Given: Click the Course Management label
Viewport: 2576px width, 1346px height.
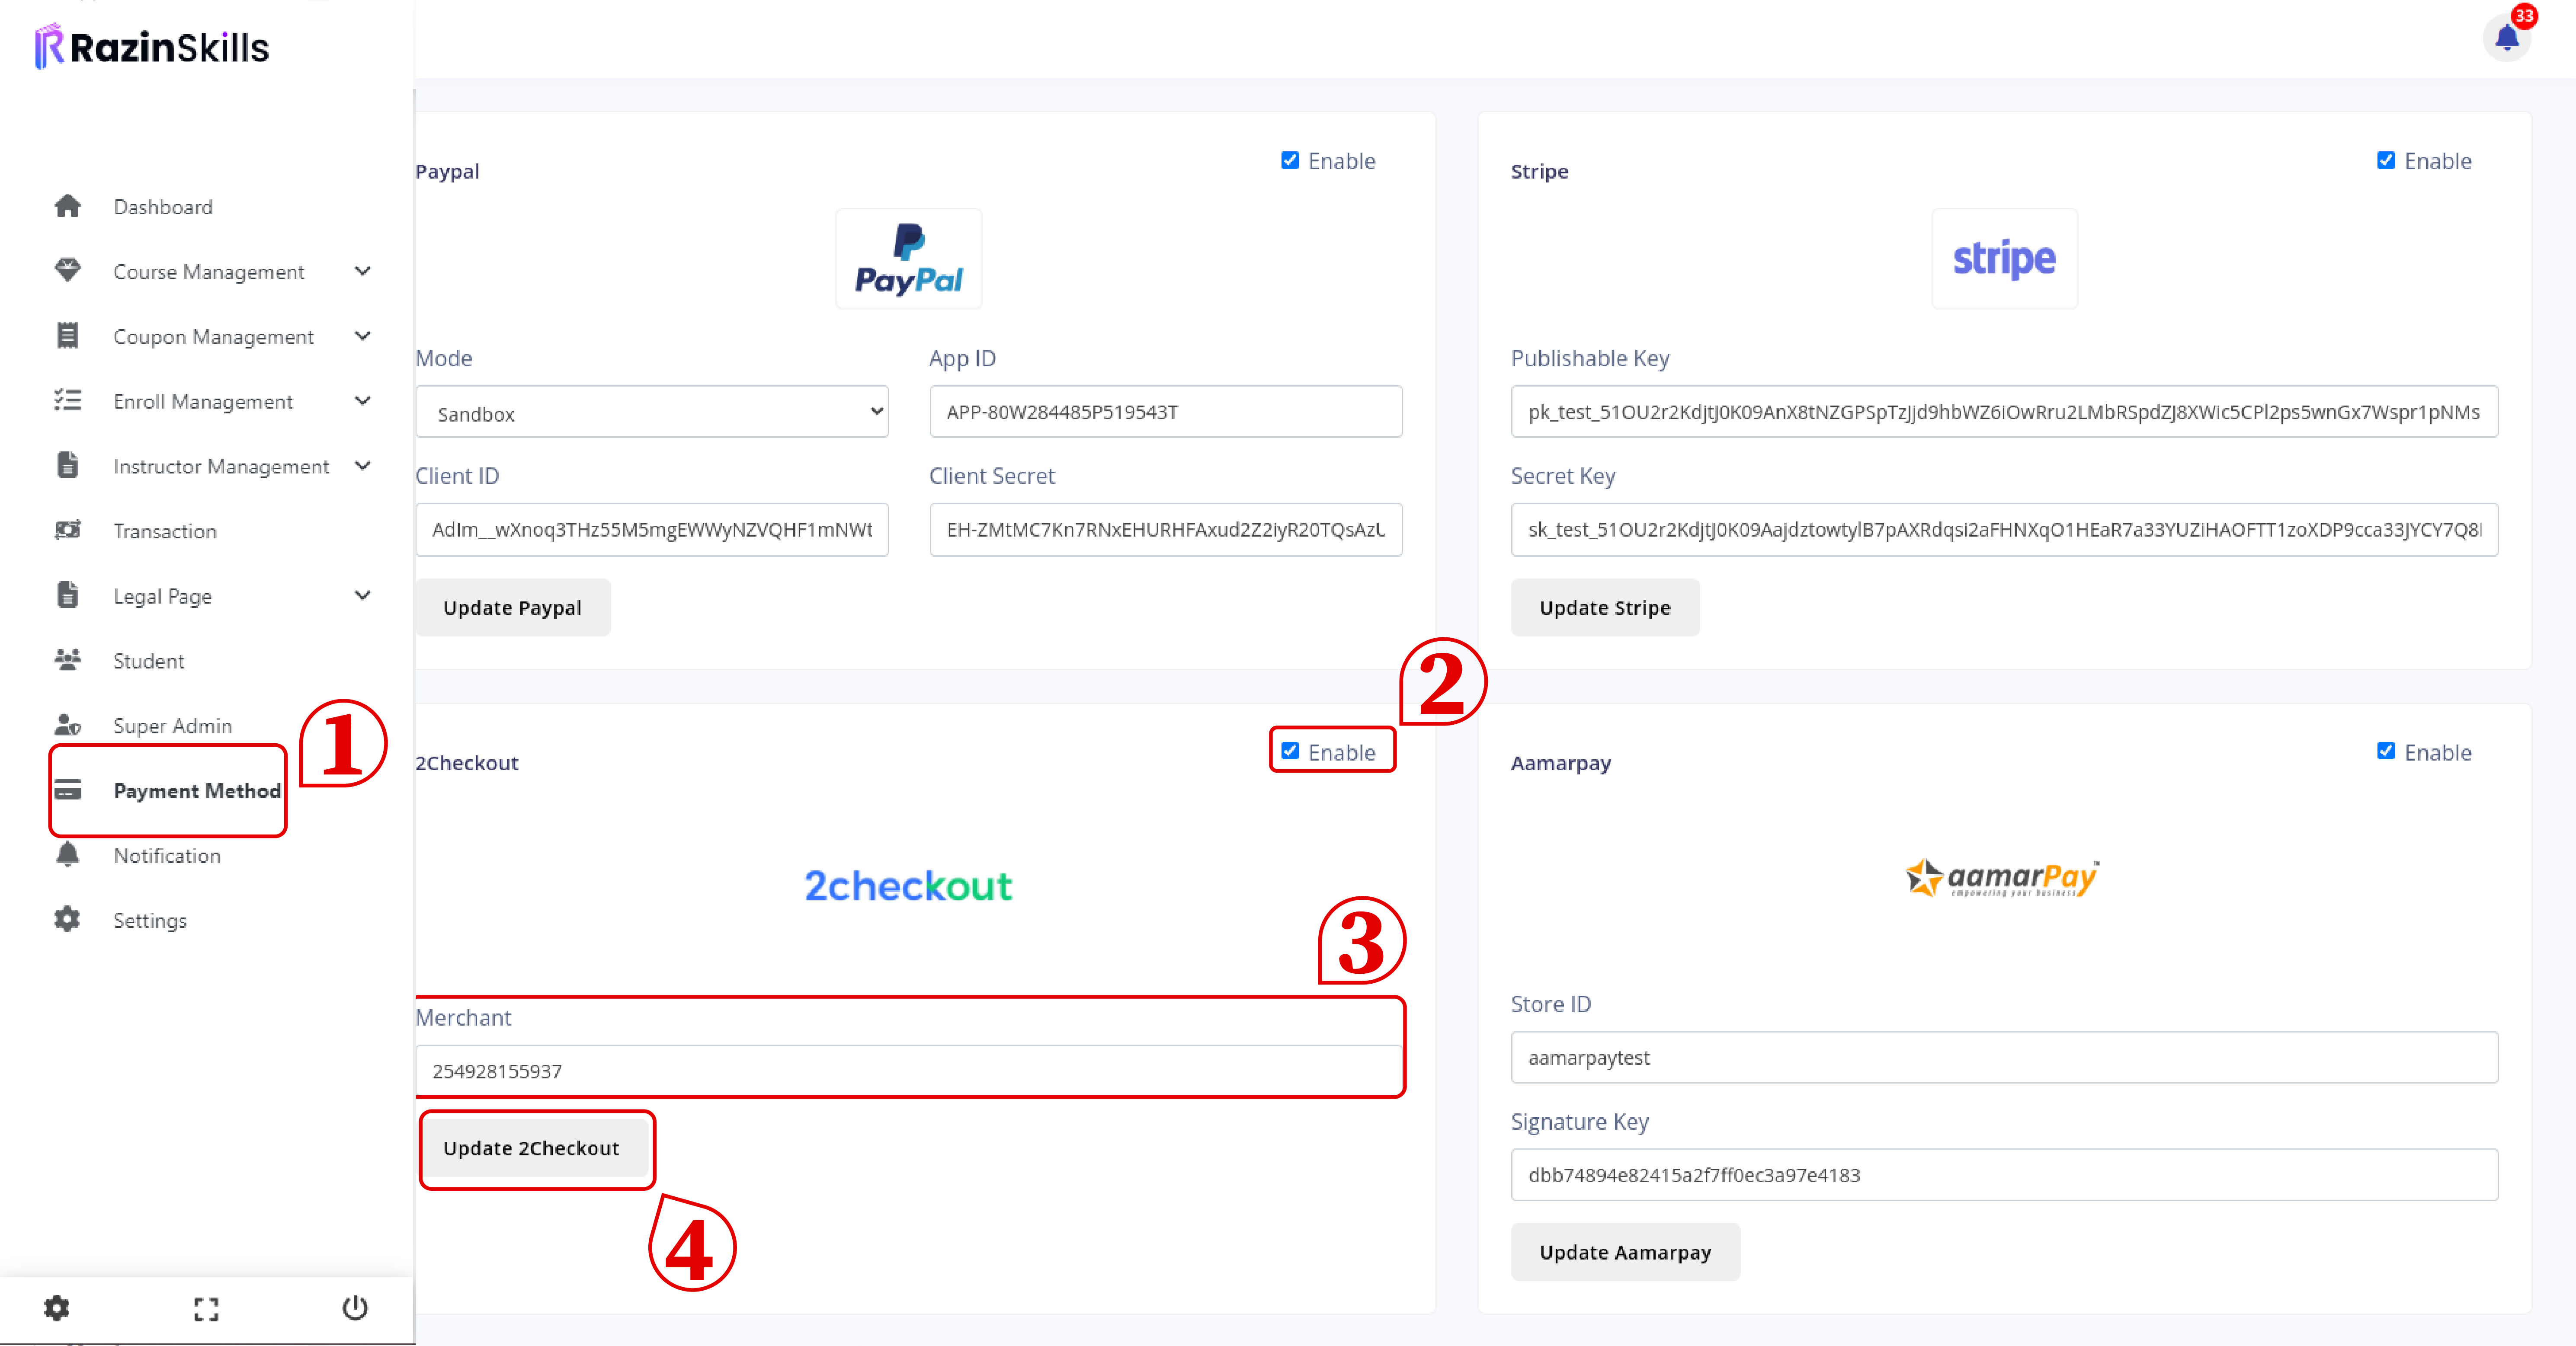Looking at the screenshot, I should coord(209,272).
